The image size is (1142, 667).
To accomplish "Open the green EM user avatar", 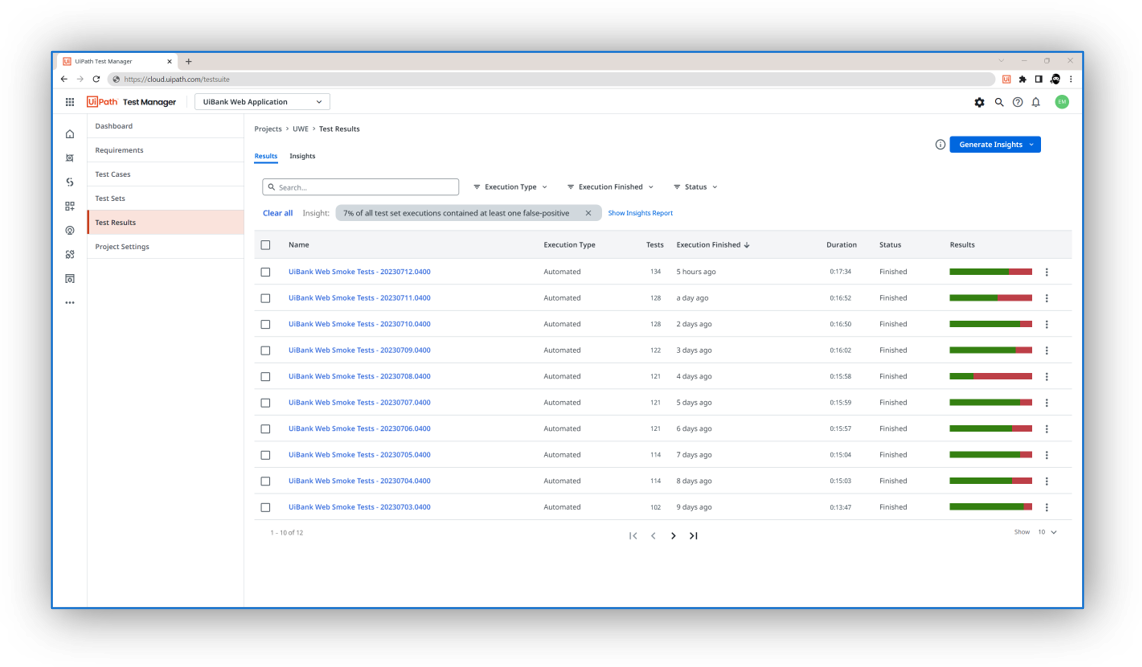I will click(1062, 102).
